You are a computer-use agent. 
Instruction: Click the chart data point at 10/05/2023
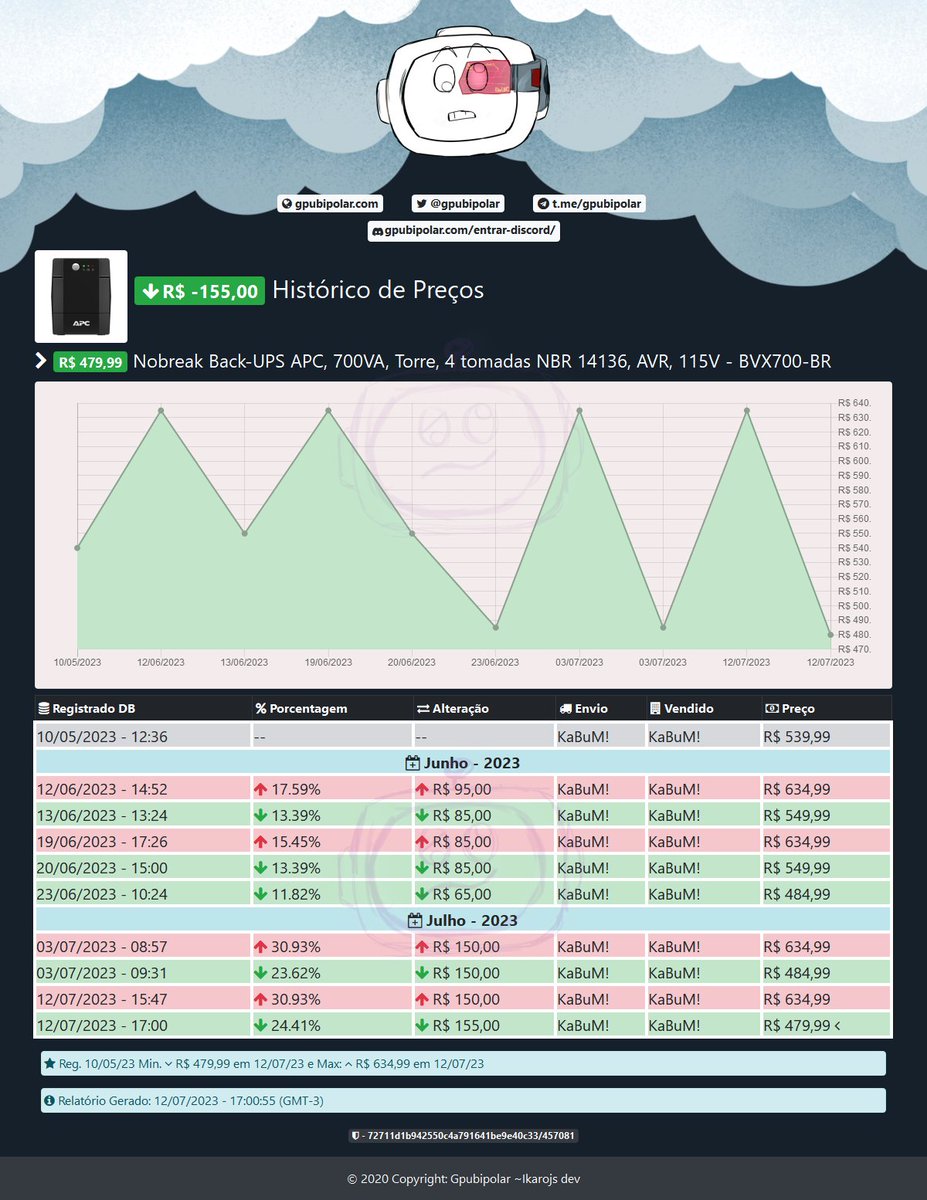click(77, 548)
